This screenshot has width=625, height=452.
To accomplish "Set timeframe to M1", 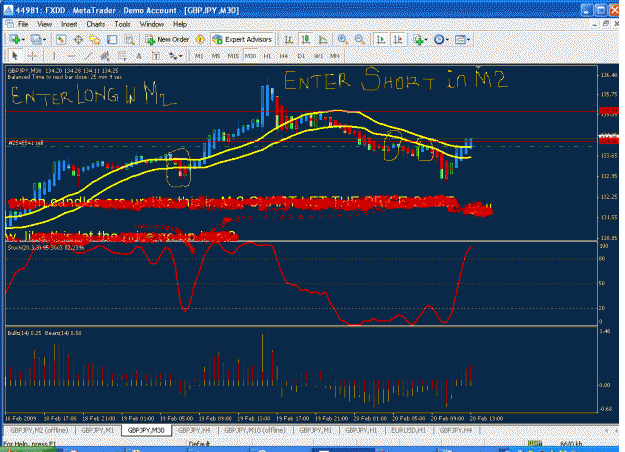I will coord(199,56).
